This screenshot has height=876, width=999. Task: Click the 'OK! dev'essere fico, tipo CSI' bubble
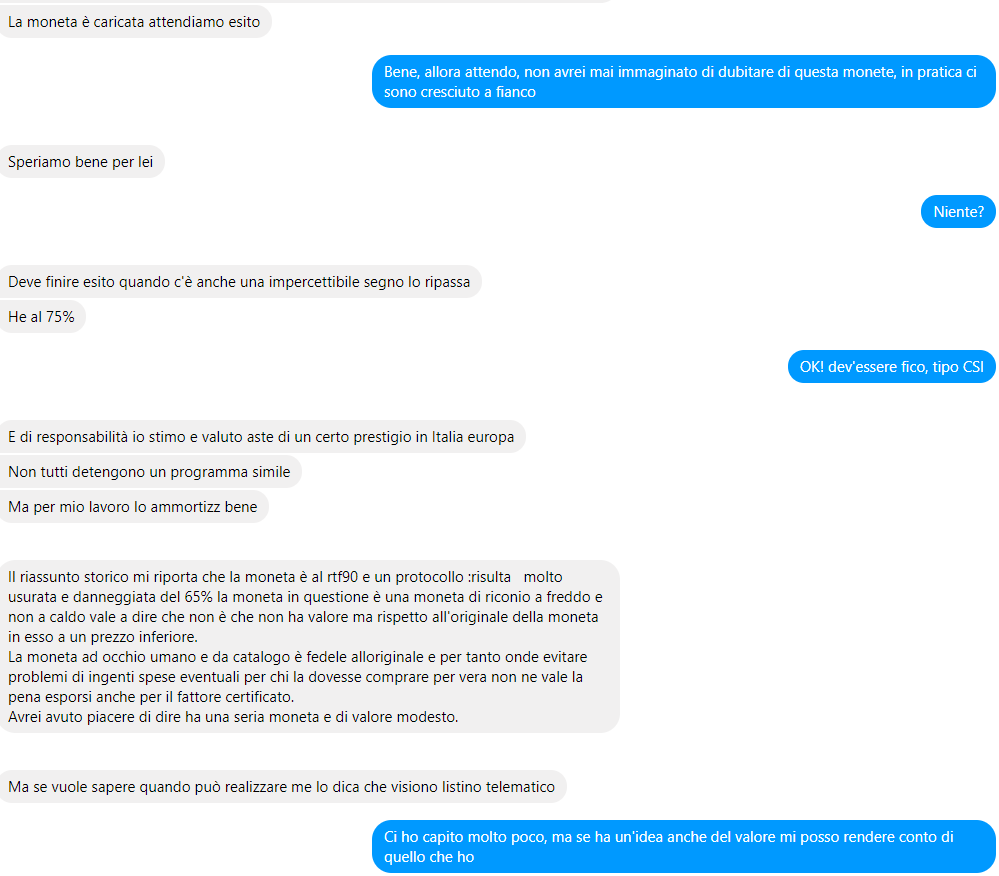coord(891,367)
